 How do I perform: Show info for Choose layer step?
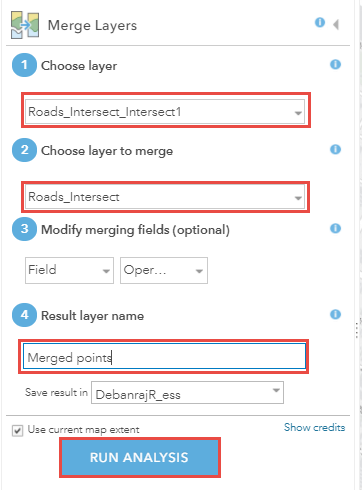(x=335, y=64)
